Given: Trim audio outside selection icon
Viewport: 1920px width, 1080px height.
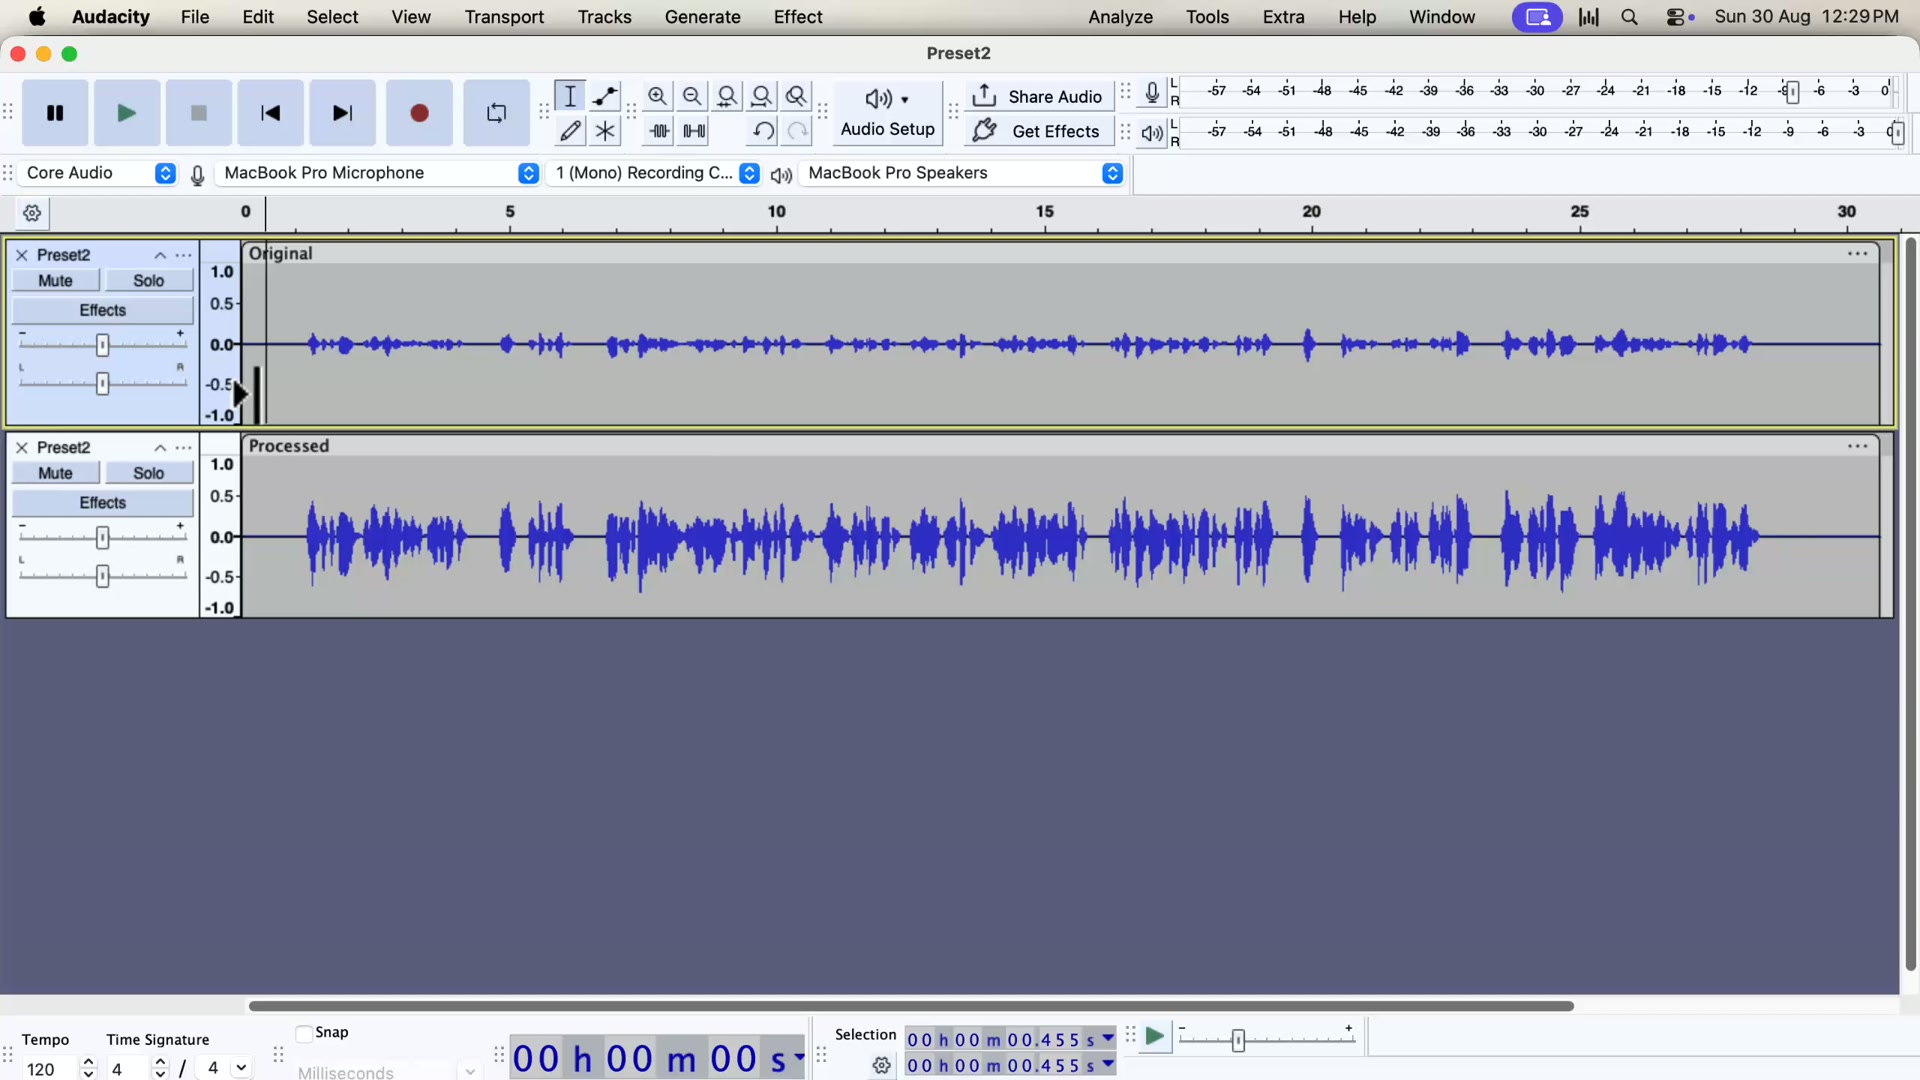Looking at the screenshot, I should [659, 131].
